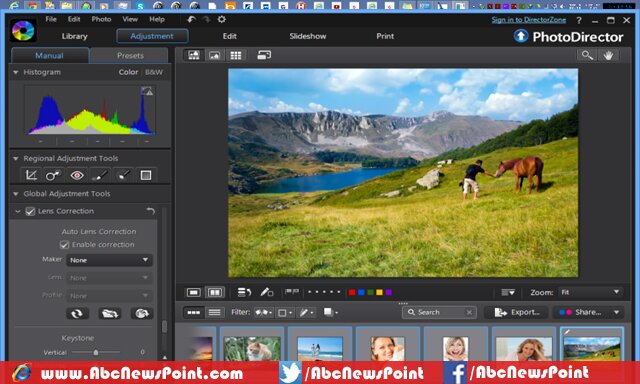This screenshot has height=384, width=640.
Task: Click the Share button
Action: pyautogui.click(x=582, y=313)
